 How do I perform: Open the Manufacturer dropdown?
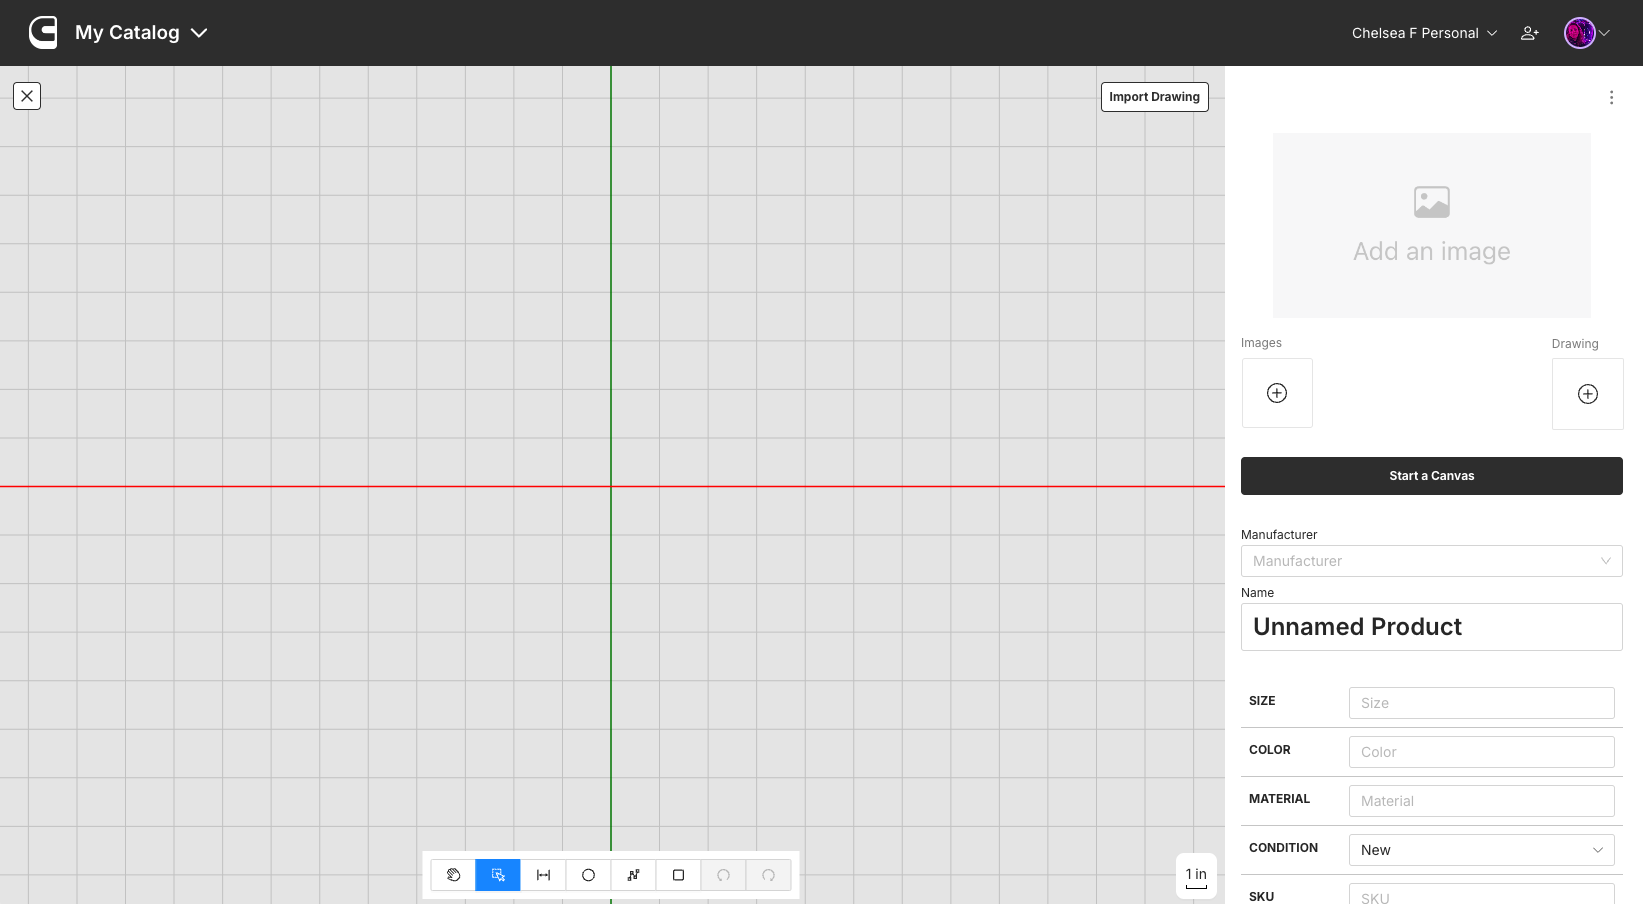(1431, 561)
